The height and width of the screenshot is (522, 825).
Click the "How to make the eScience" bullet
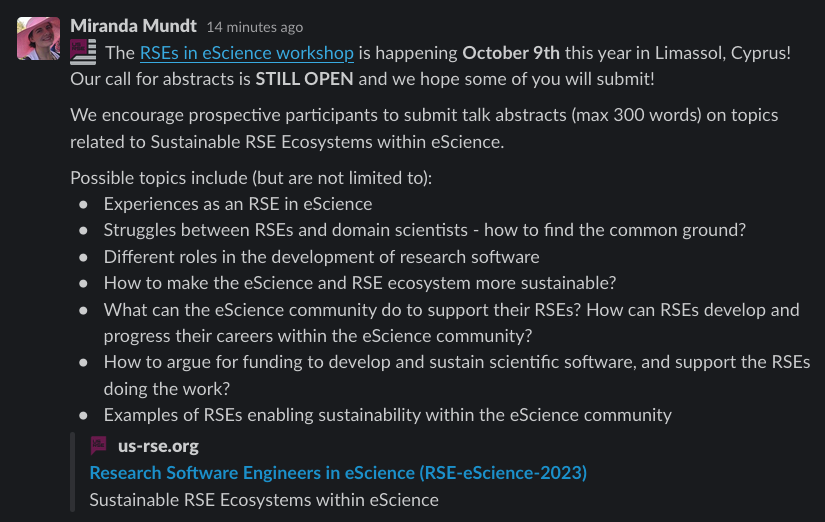(x=359, y=282)
